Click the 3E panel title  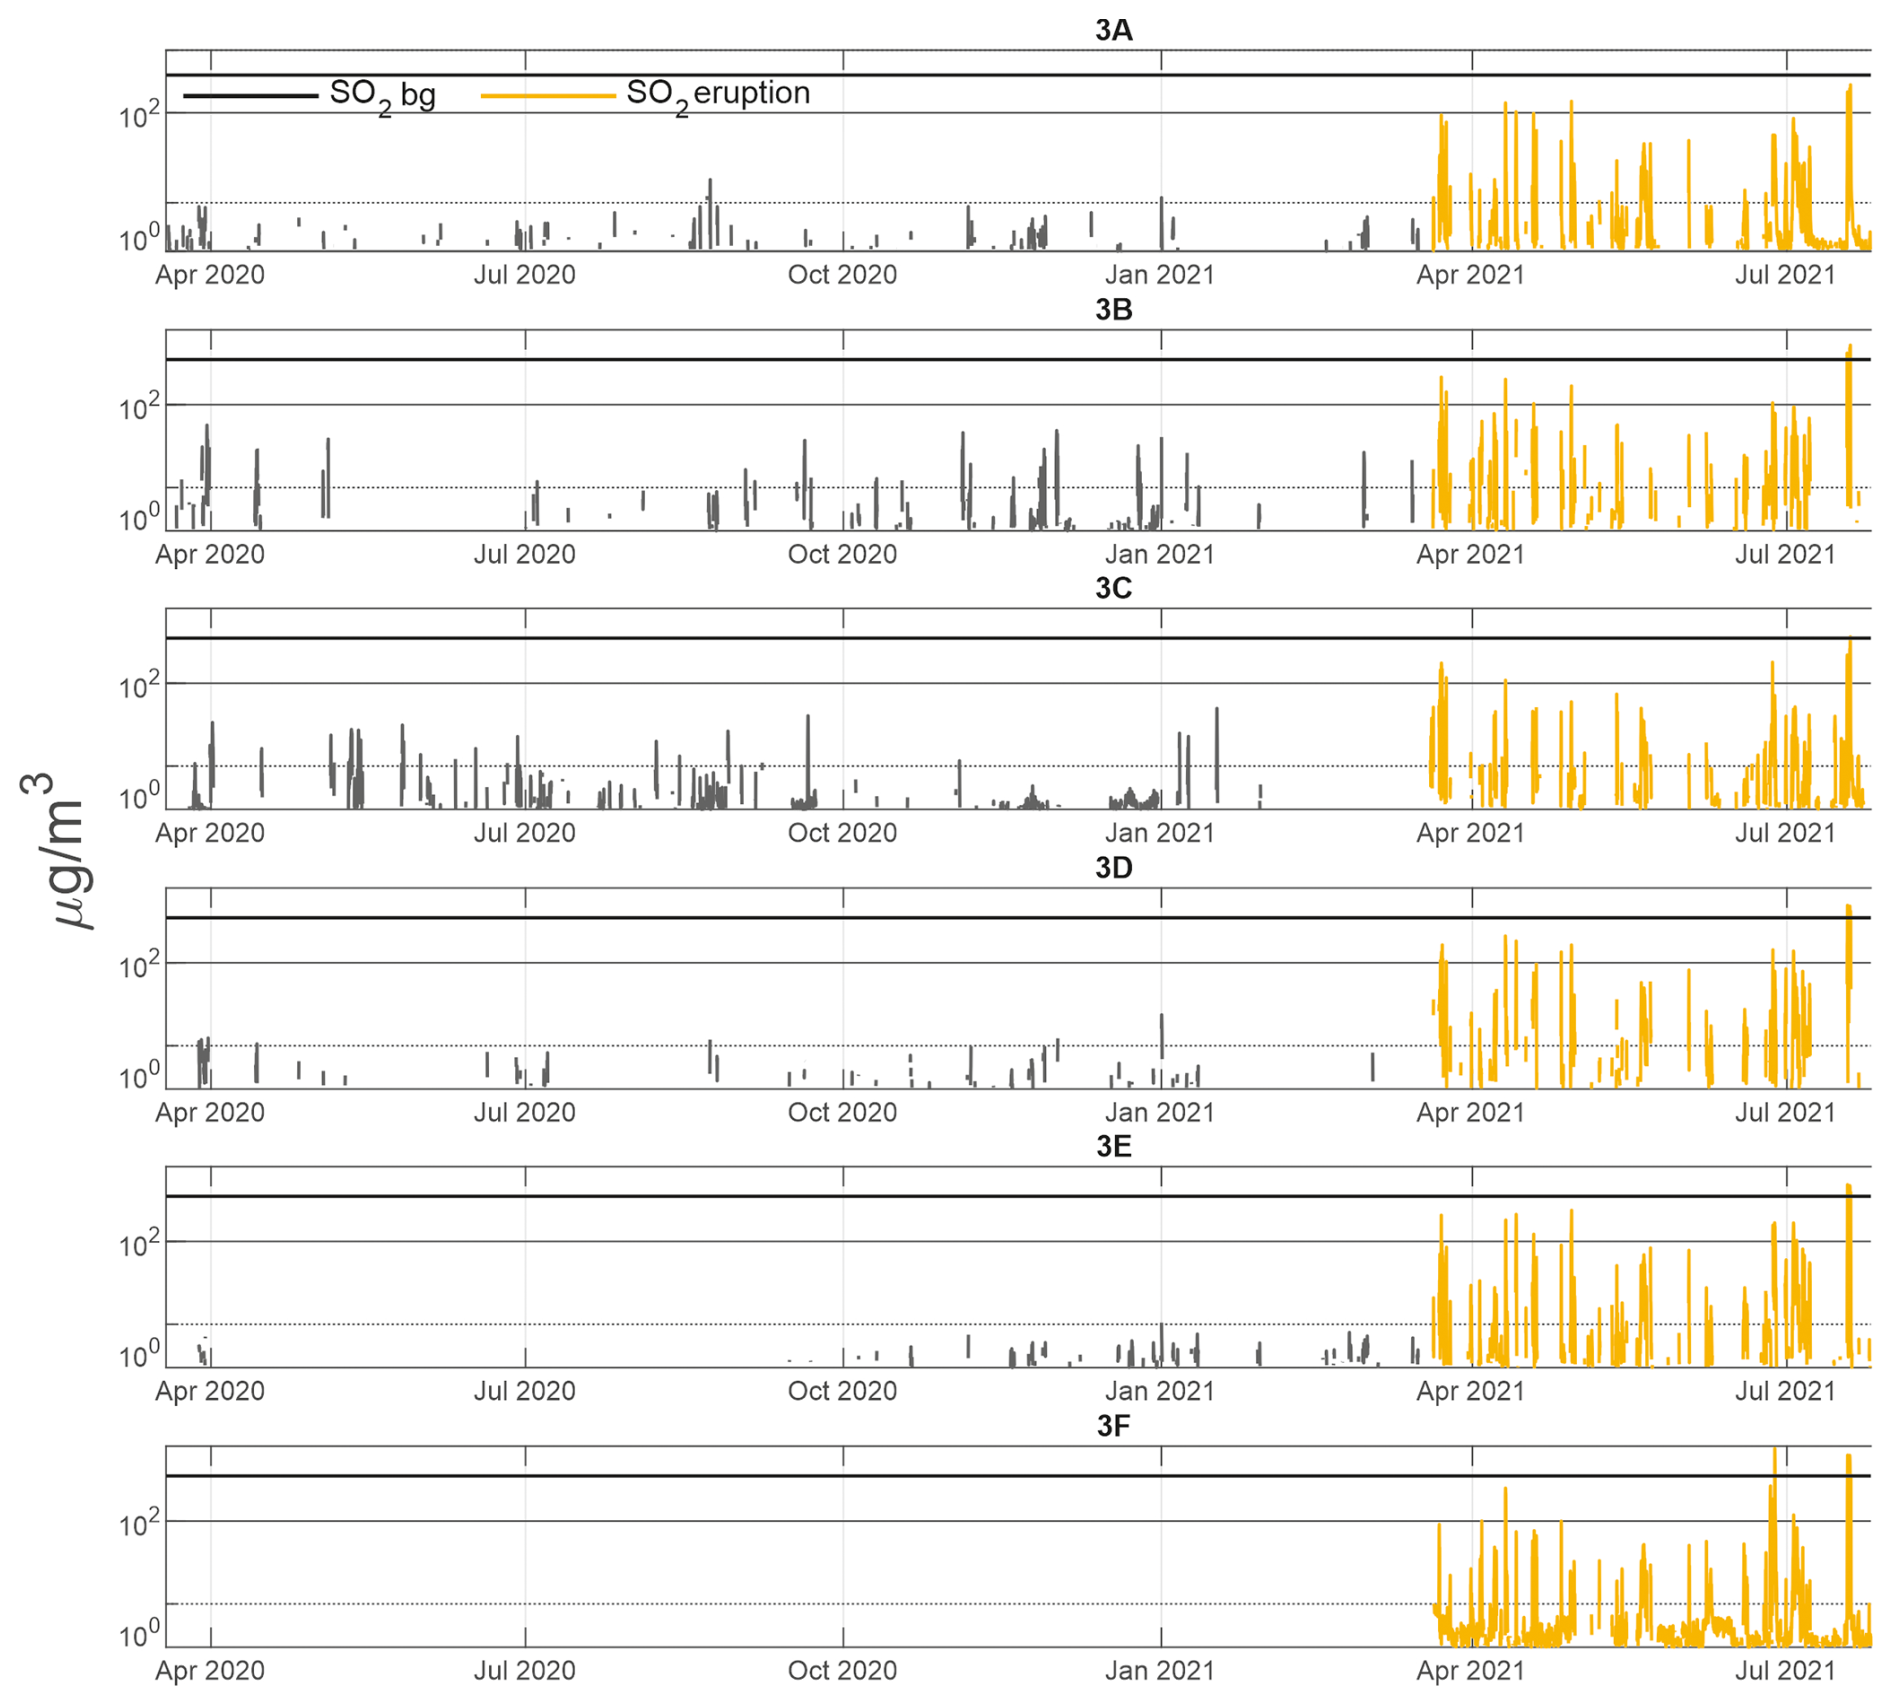(1113, 1146)
